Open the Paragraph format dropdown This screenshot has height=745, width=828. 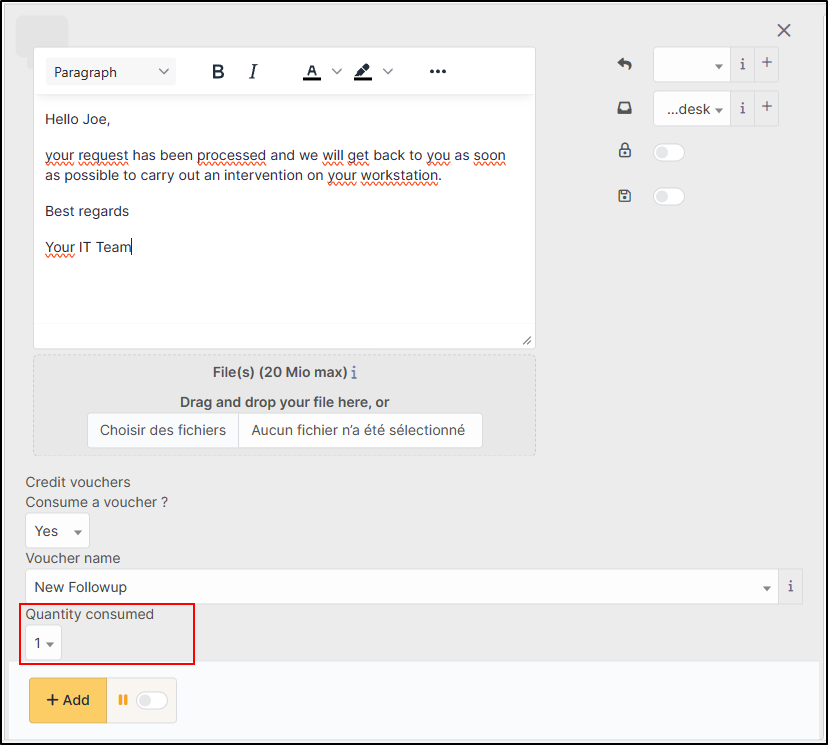111,72
